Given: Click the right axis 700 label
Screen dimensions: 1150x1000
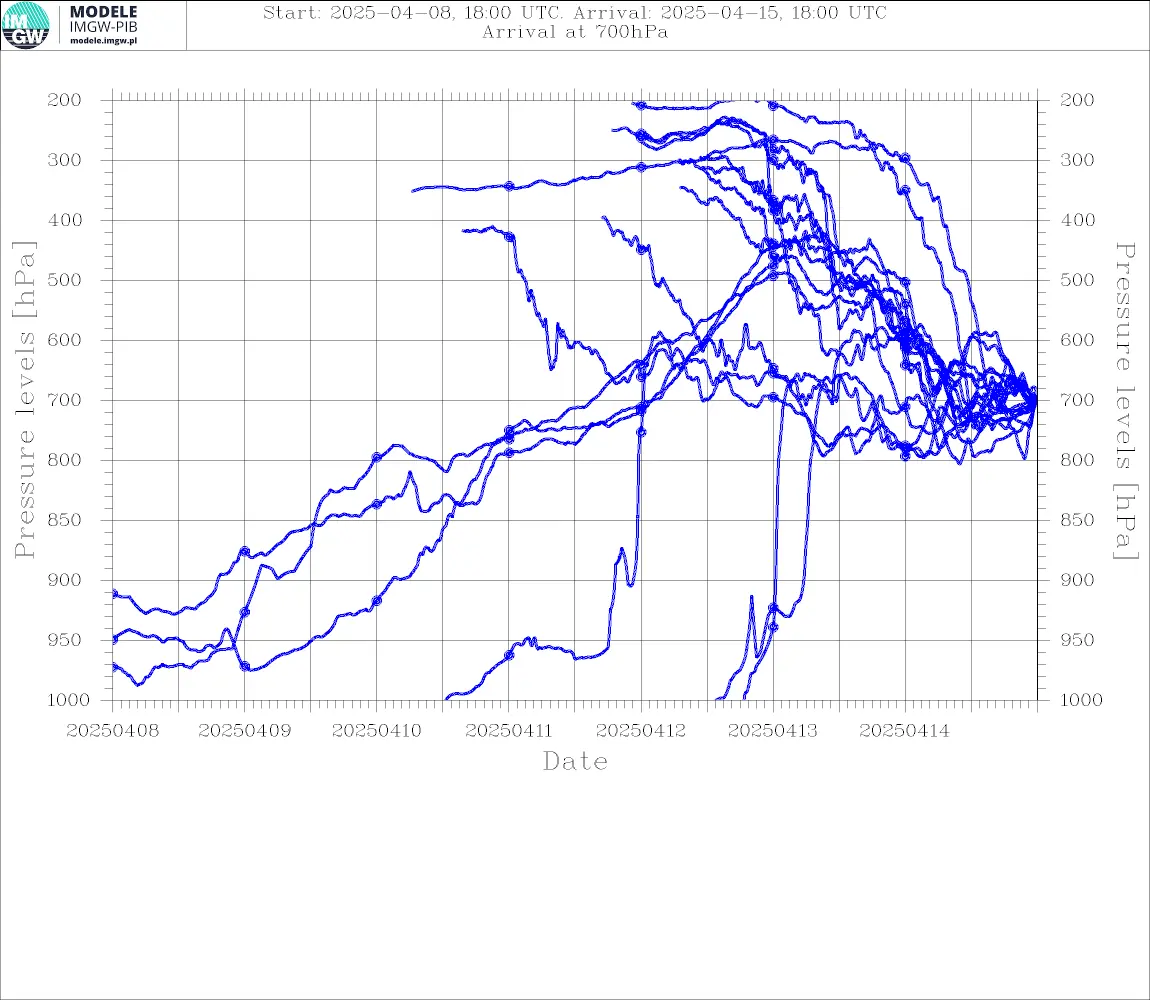Looking at the screenshot, I should pos(1077,401).
